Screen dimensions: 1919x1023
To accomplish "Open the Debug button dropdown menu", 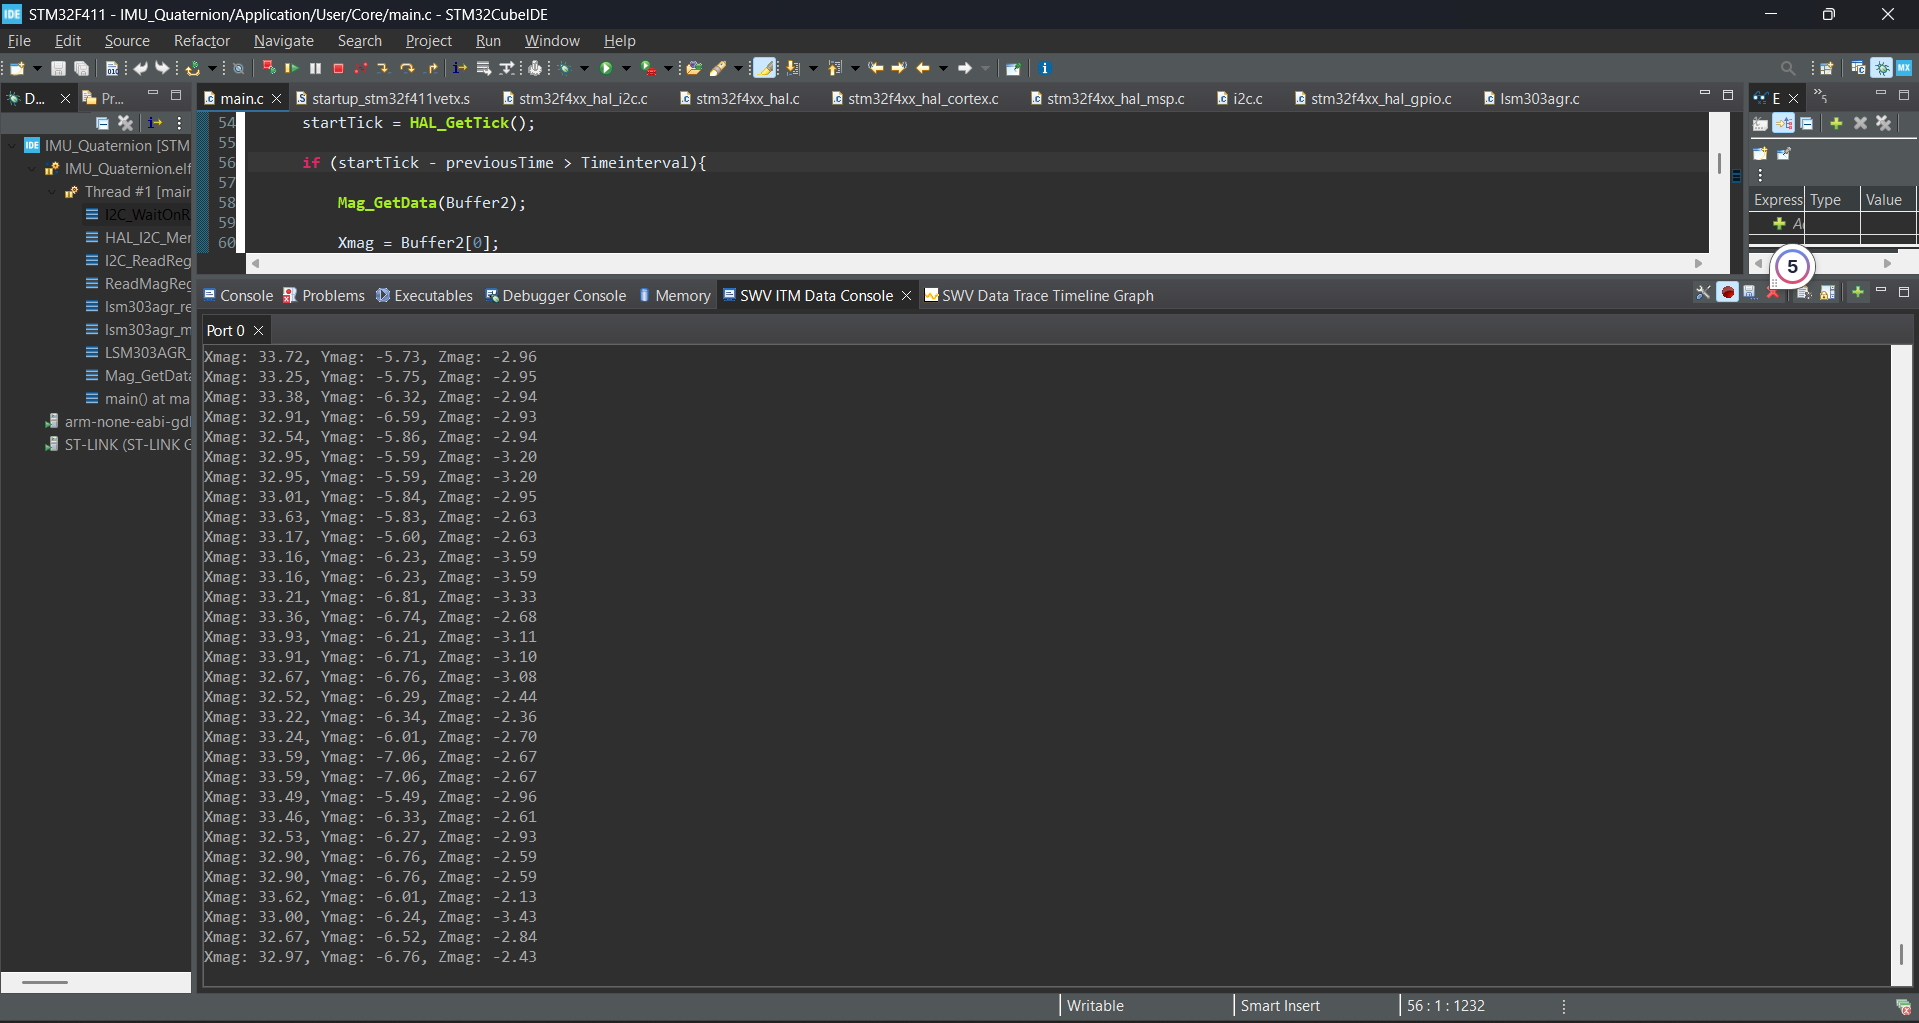I will click(584, 68).
